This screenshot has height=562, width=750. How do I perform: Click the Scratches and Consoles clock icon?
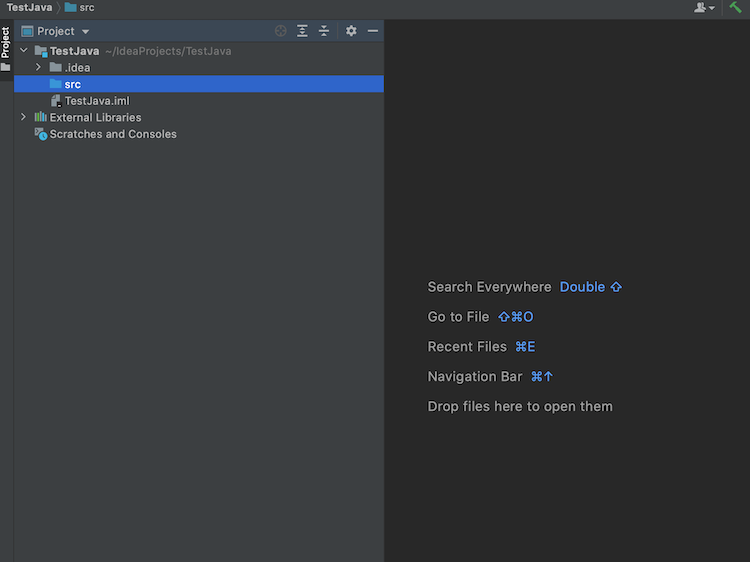coord(41,134)
